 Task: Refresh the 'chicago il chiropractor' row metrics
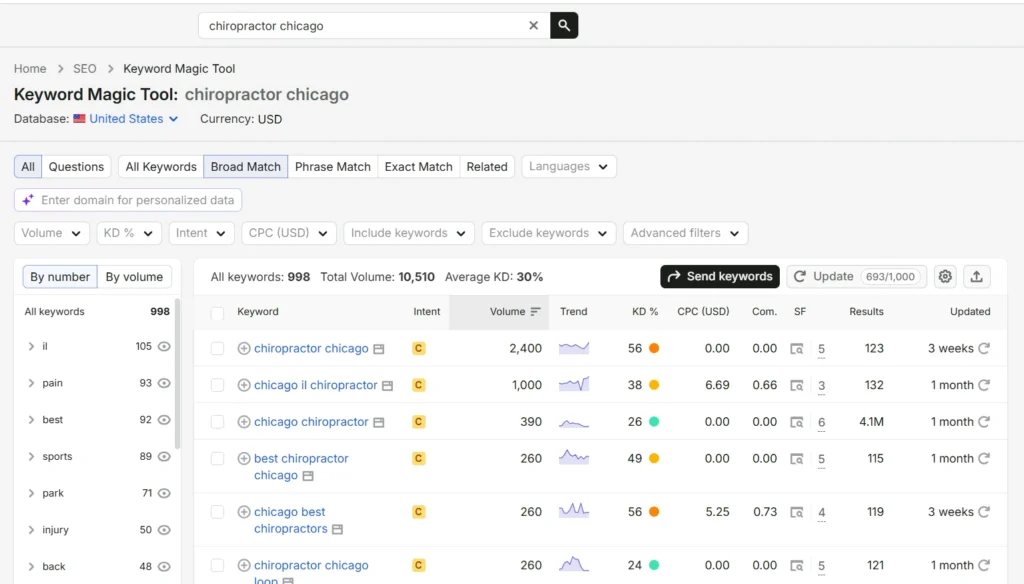pos(984,385)
